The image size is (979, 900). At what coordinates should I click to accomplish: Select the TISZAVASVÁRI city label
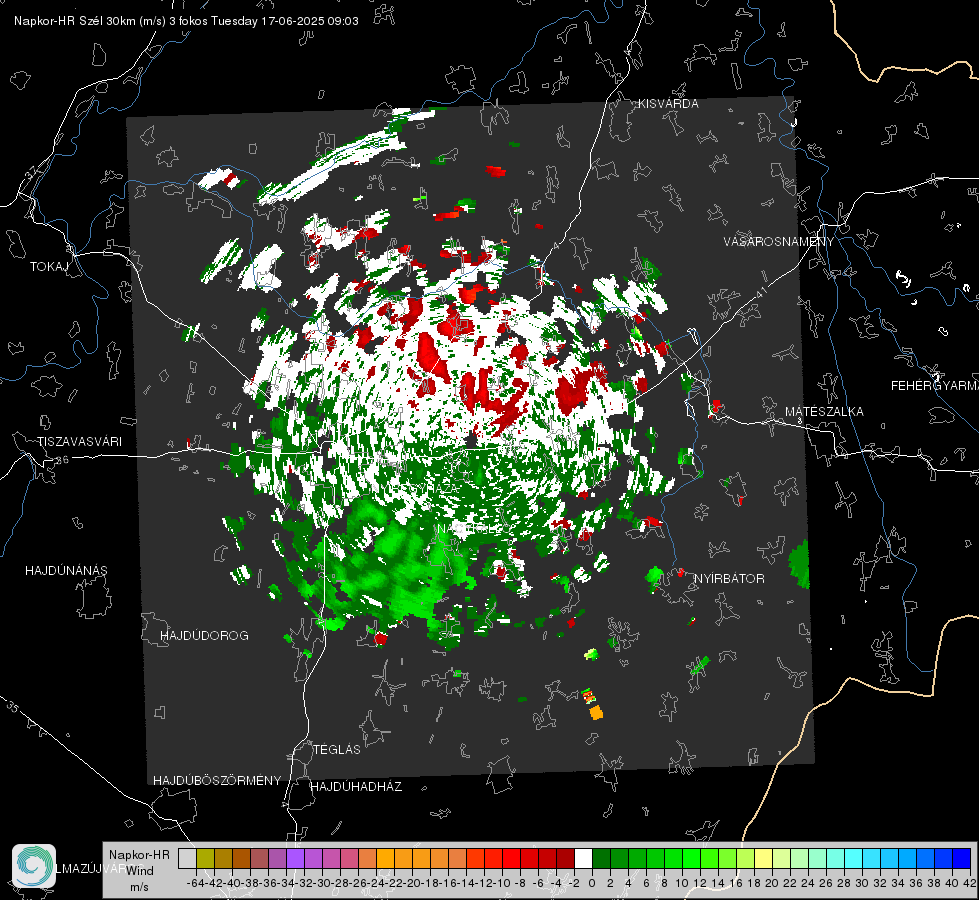click(x=79, y=442)
